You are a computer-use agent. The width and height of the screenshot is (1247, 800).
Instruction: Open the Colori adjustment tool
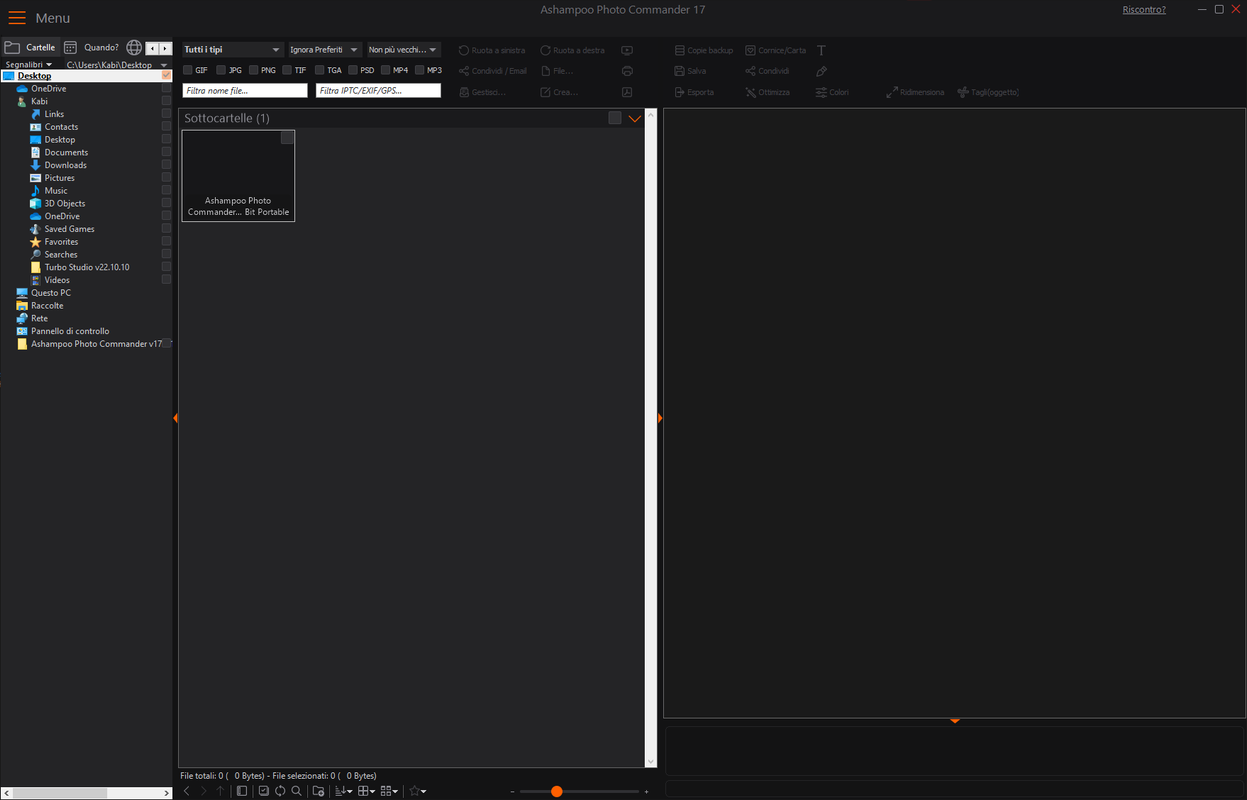coord(832,92)
